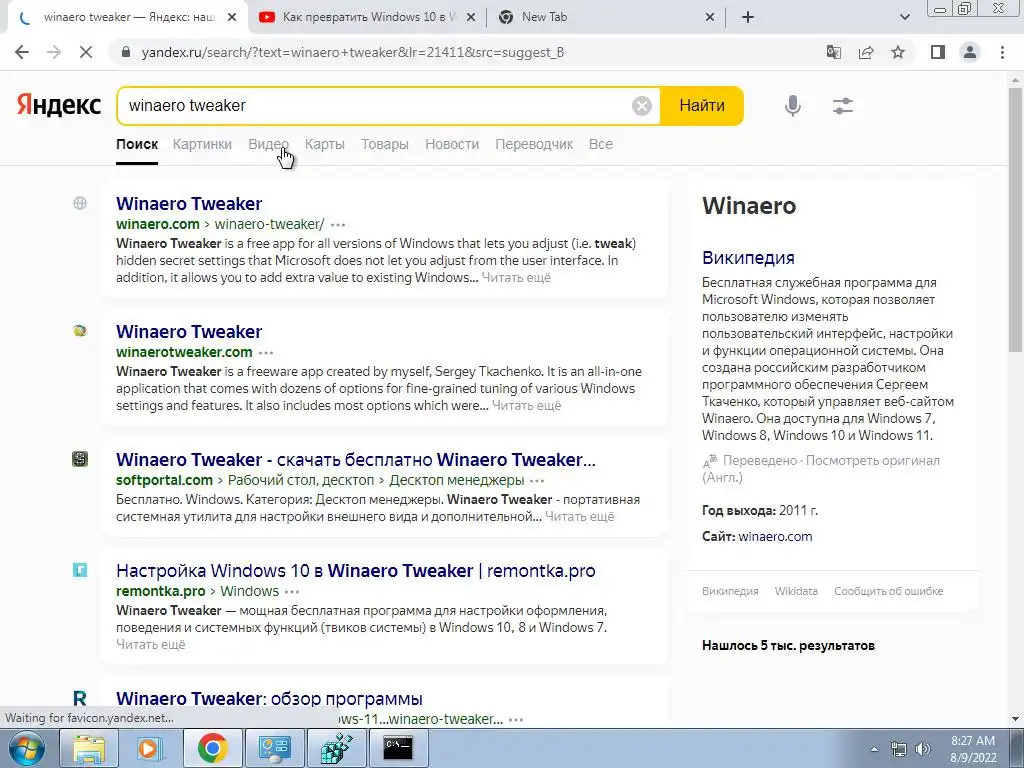
Task: Open the Все services tab
Action: click(x=601, y=144)
